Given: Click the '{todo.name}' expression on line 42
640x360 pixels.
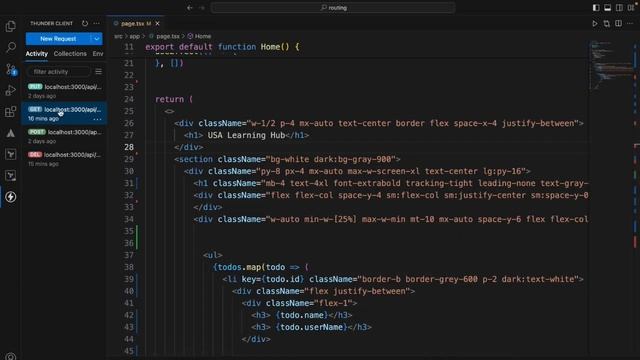Looking at the screenshot, I should tap(302, 315).
